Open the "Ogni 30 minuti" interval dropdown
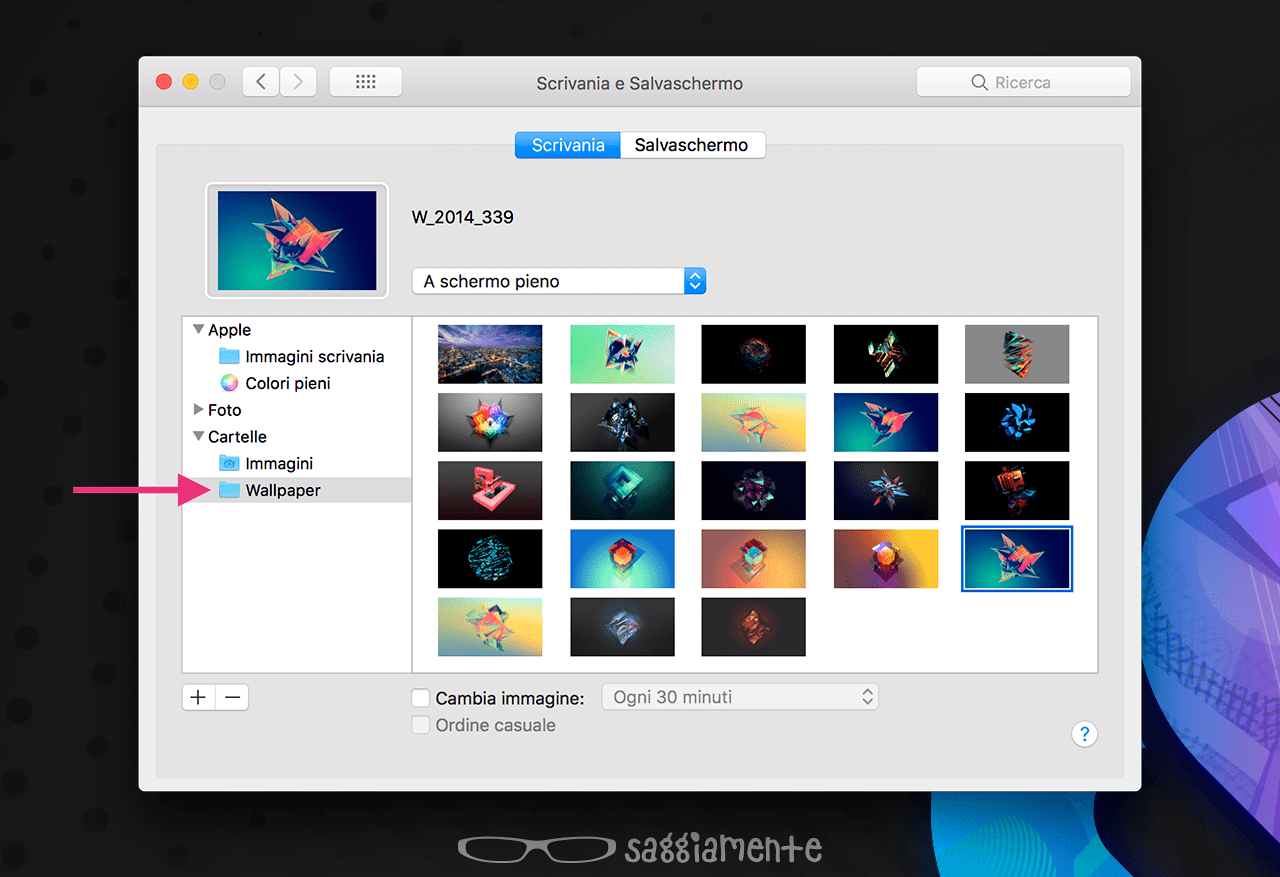 tap(740, 697)
